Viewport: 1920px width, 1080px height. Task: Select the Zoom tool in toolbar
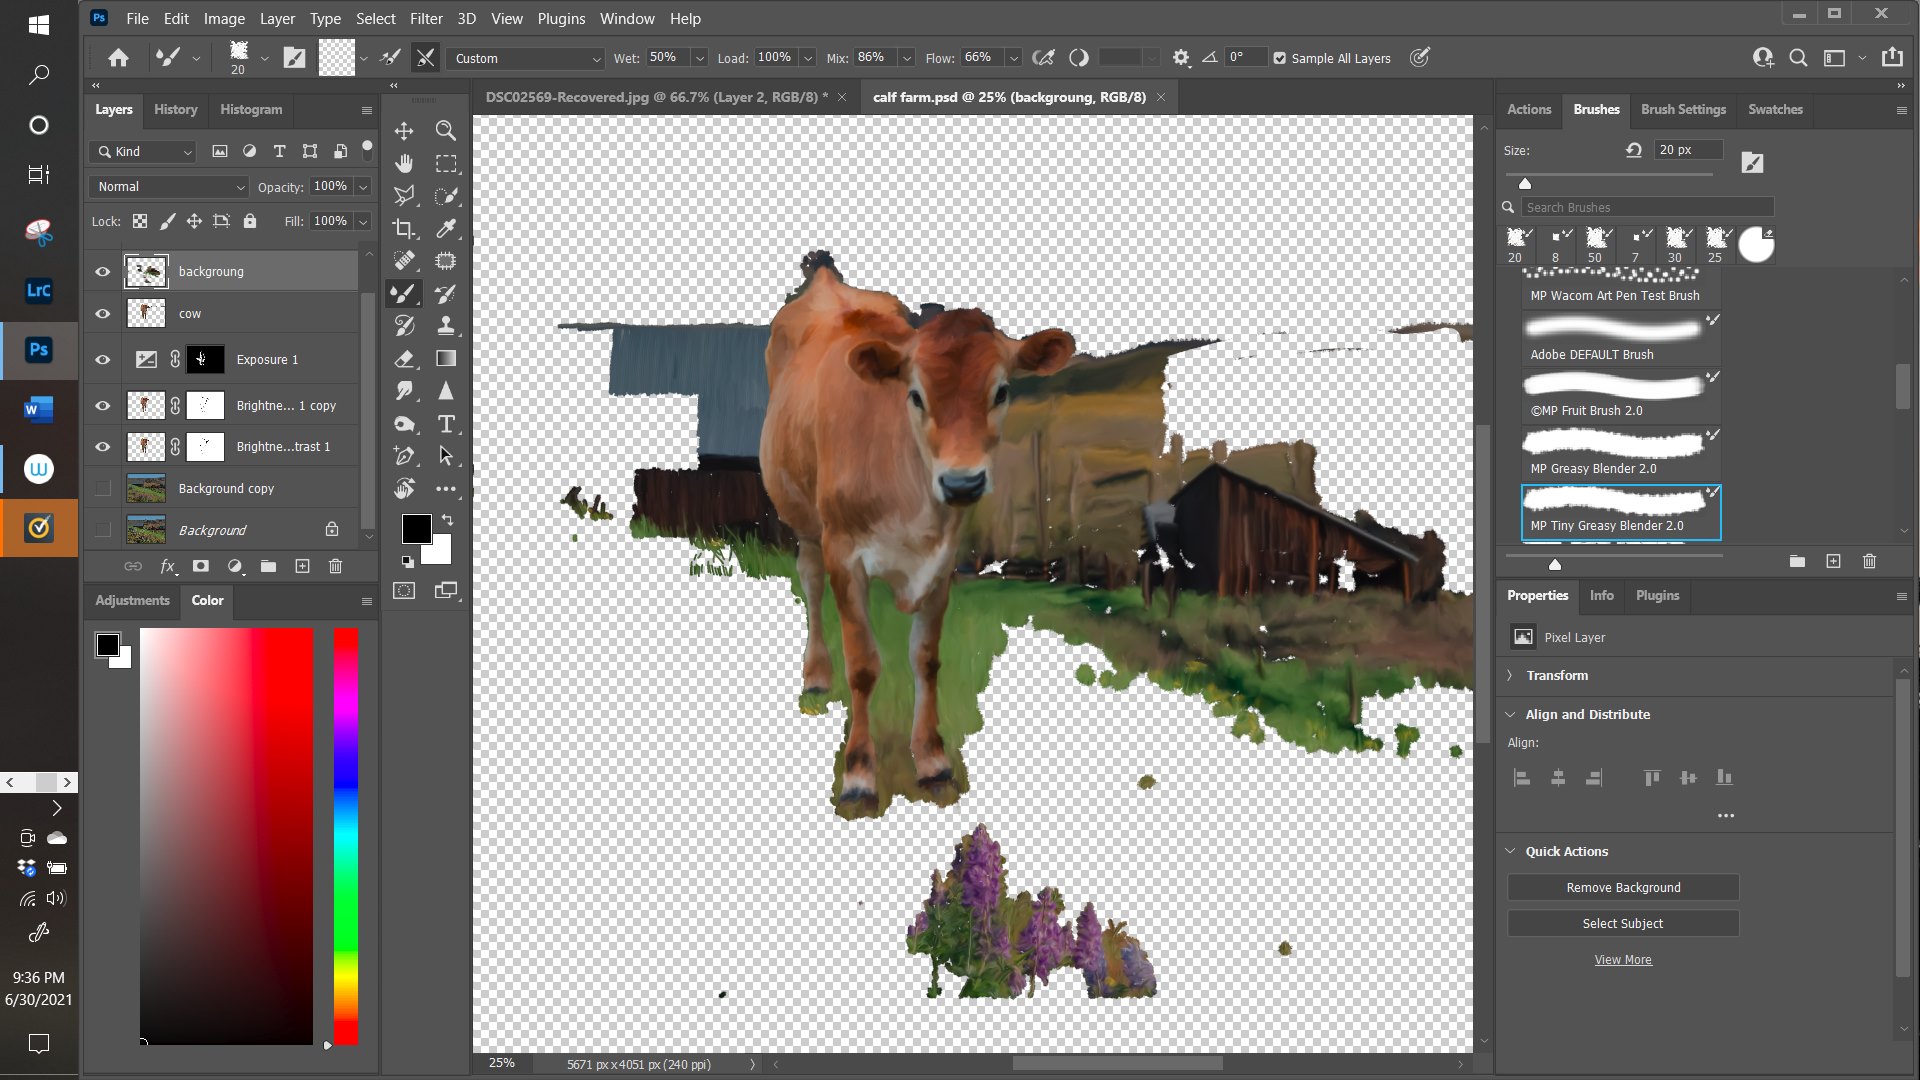(446, 131)
